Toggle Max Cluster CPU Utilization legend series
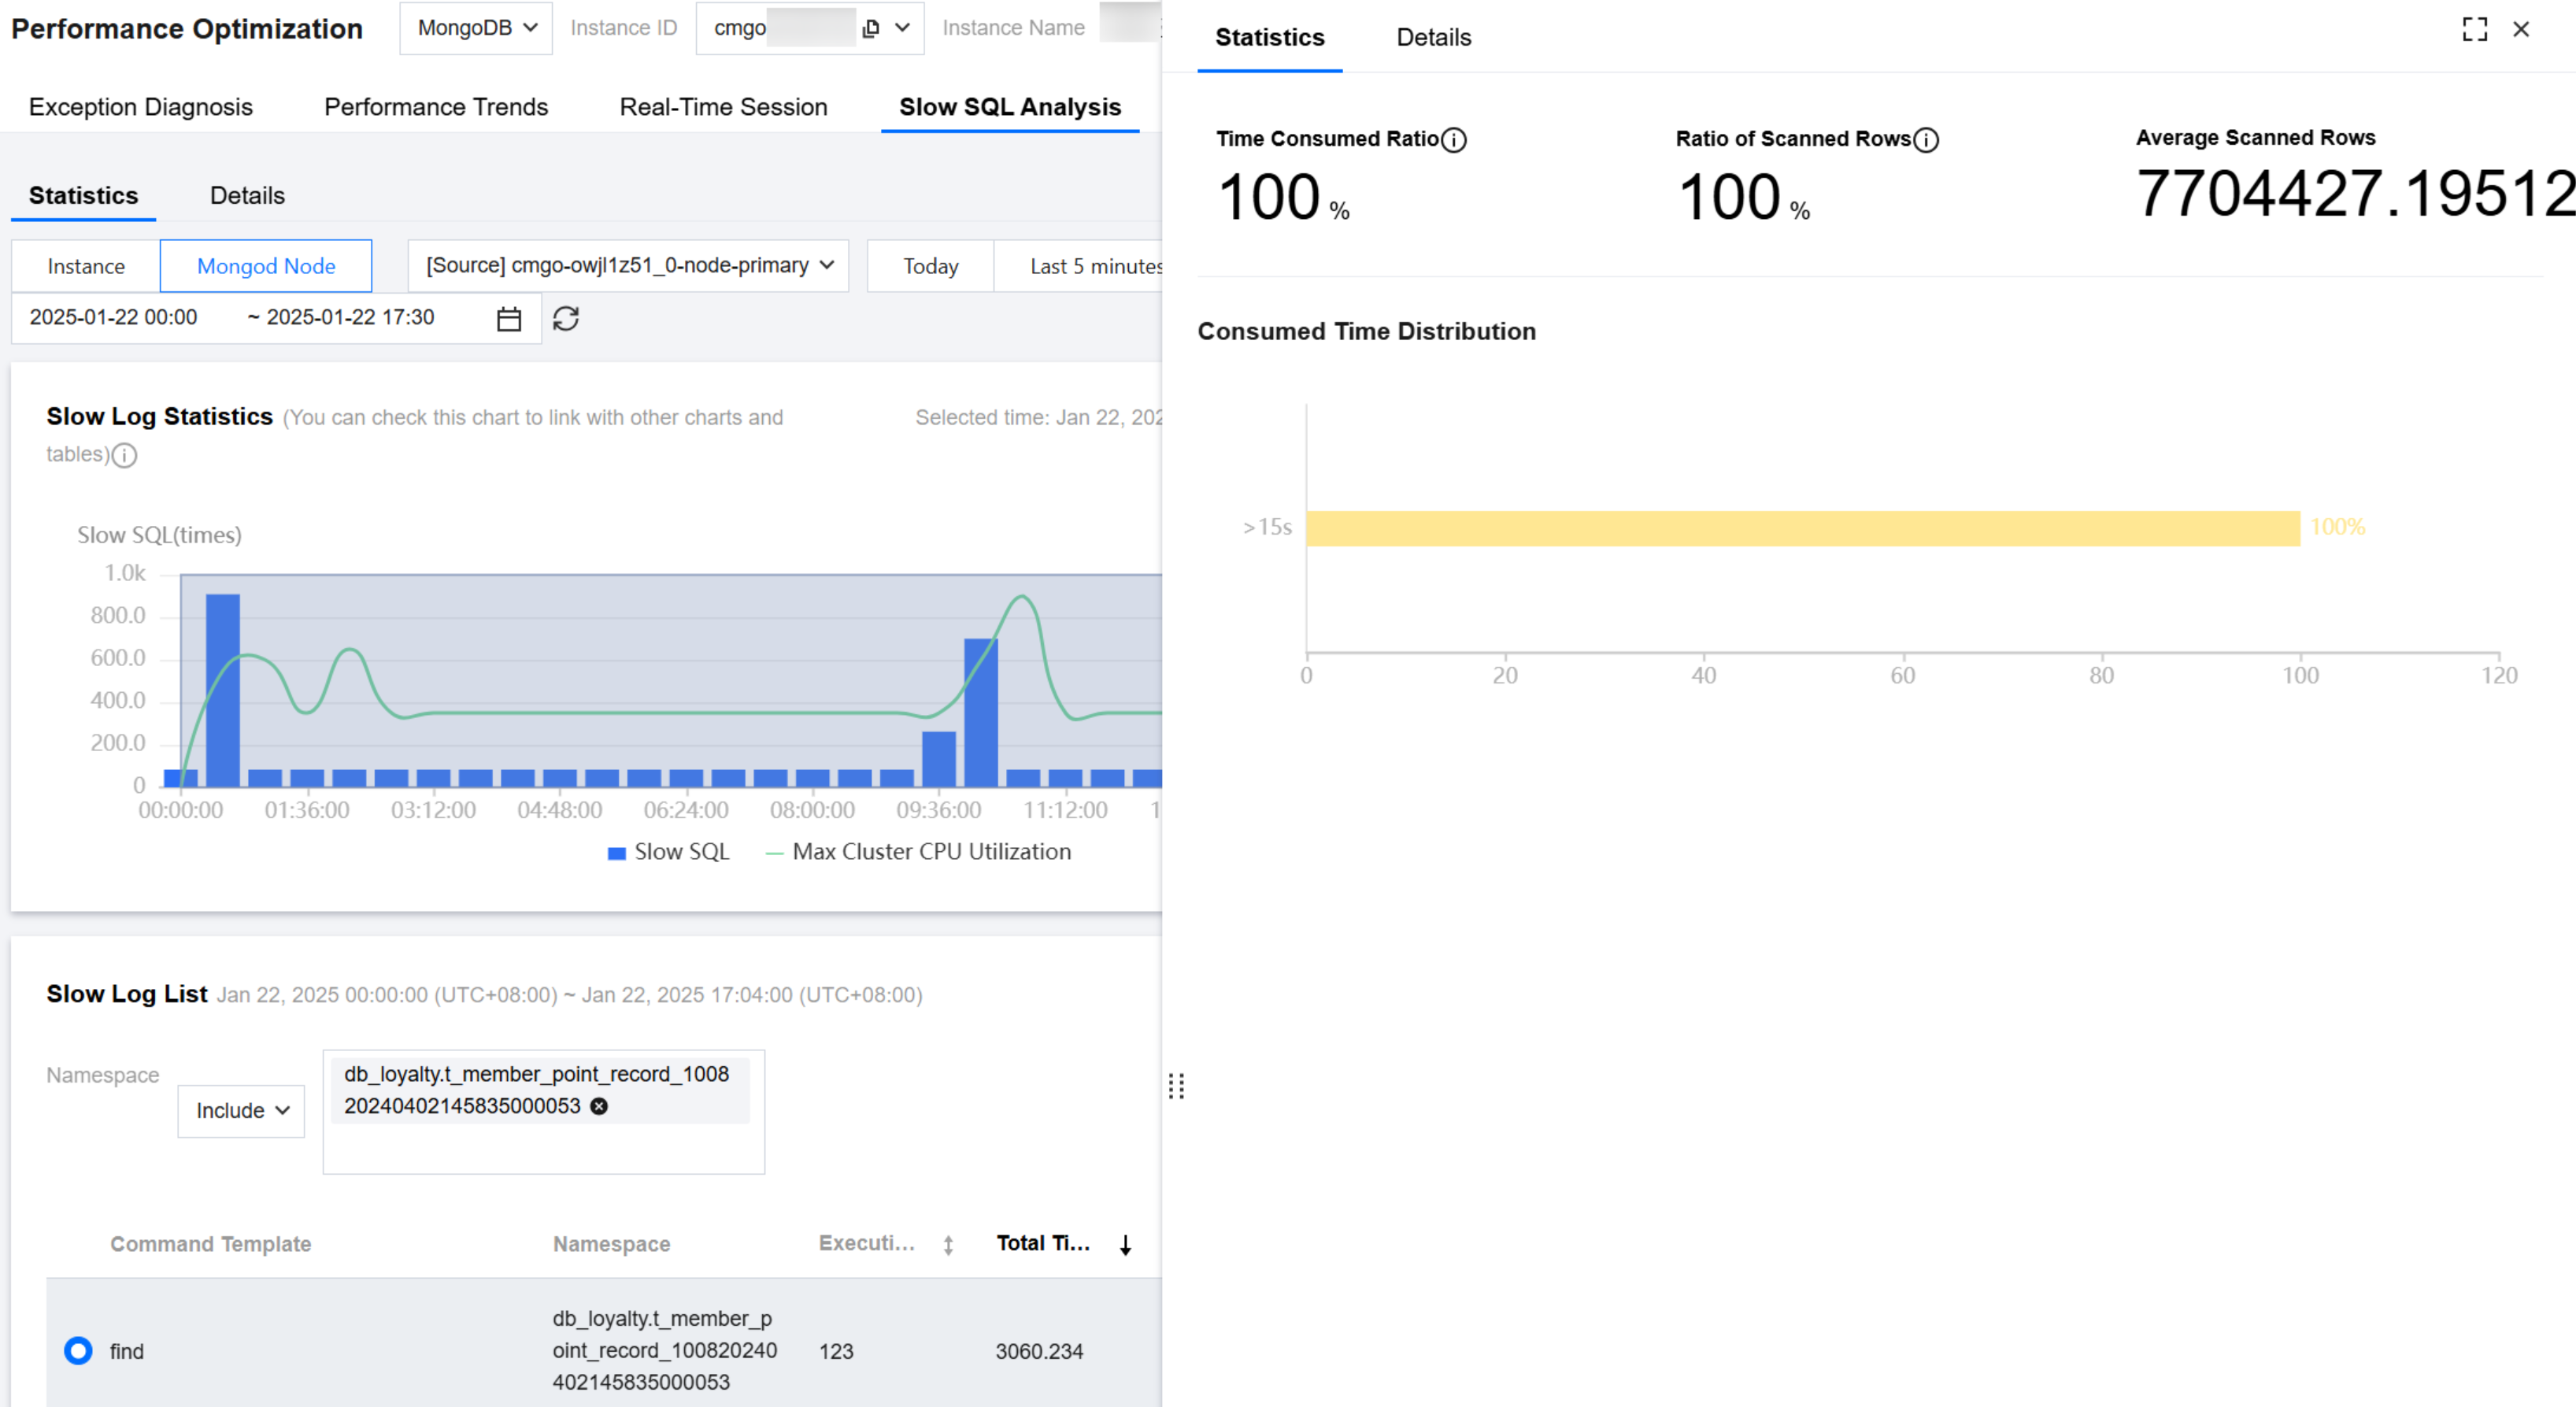The image size is (2576, 1407). (x=918, y=852)
